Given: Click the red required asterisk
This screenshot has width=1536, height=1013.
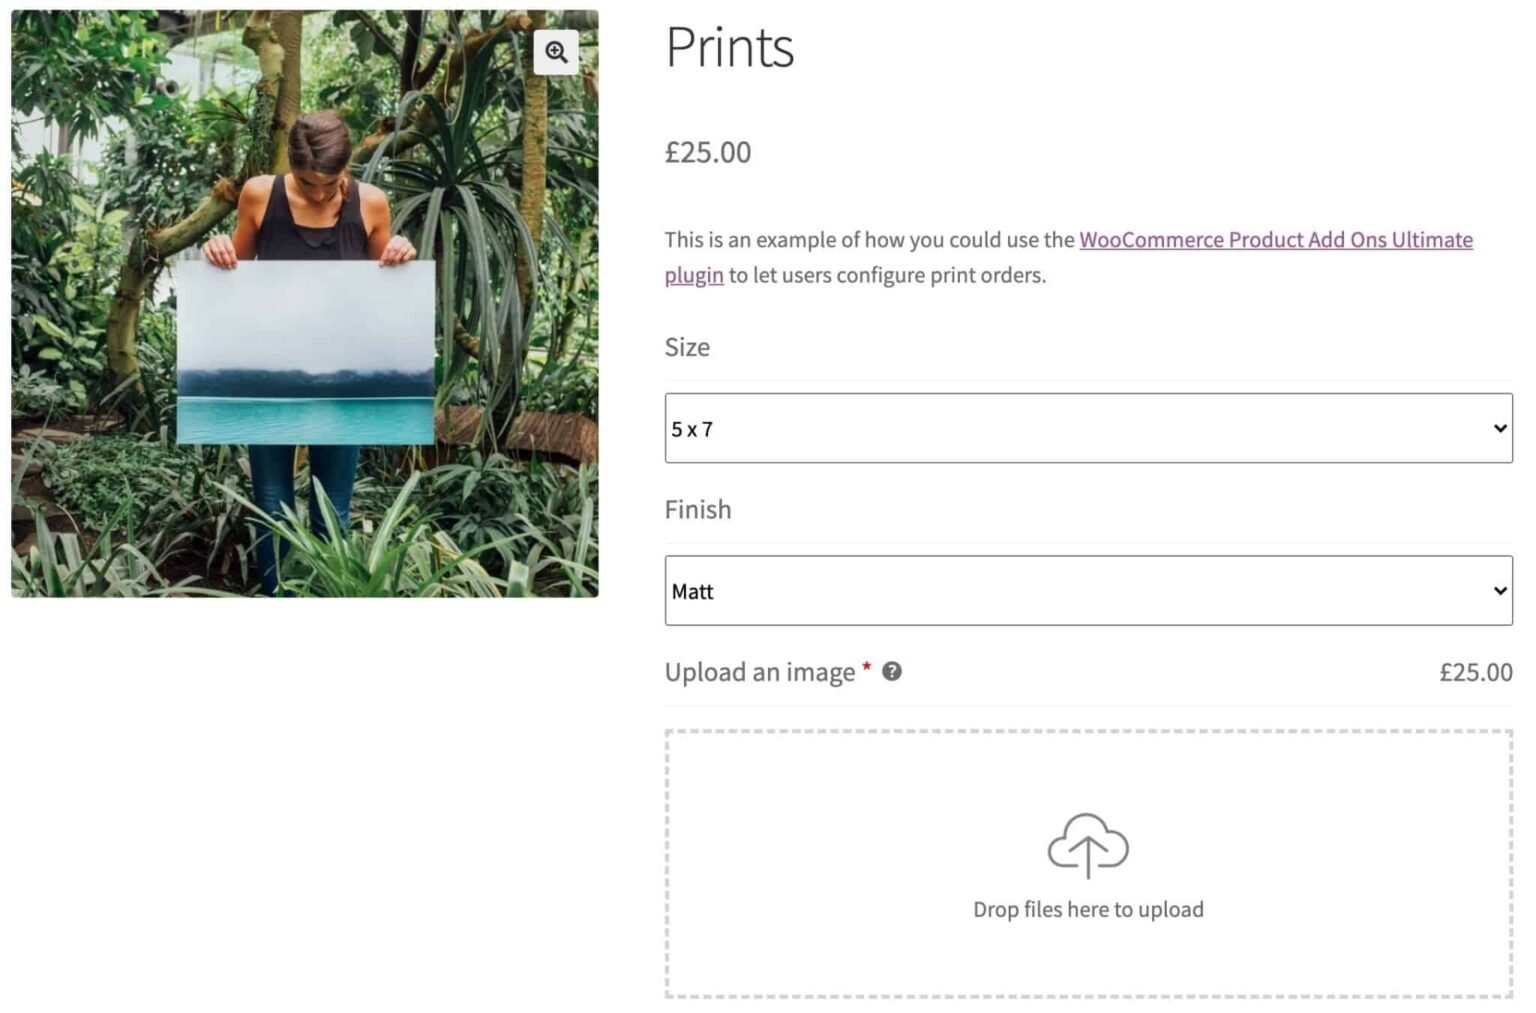Looking at the screenshot, I should [x=867, y=667].
